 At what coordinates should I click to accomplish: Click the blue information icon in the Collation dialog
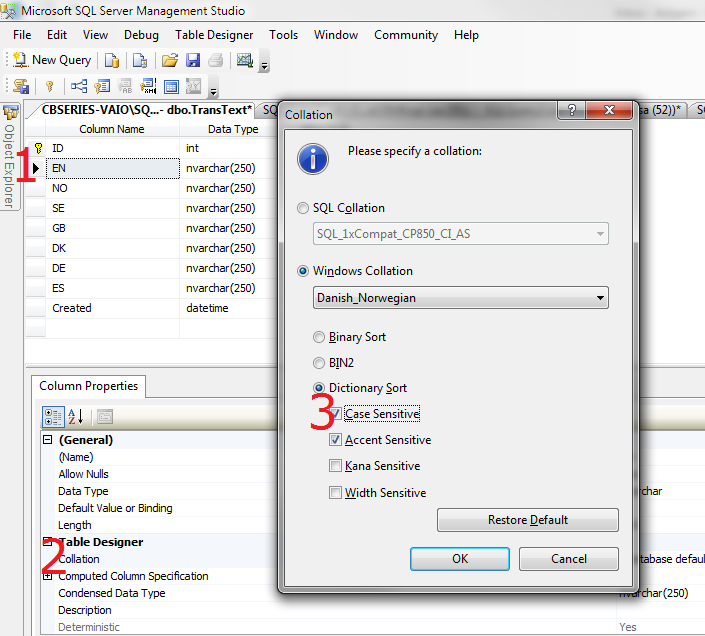click(x=313, y=159)
